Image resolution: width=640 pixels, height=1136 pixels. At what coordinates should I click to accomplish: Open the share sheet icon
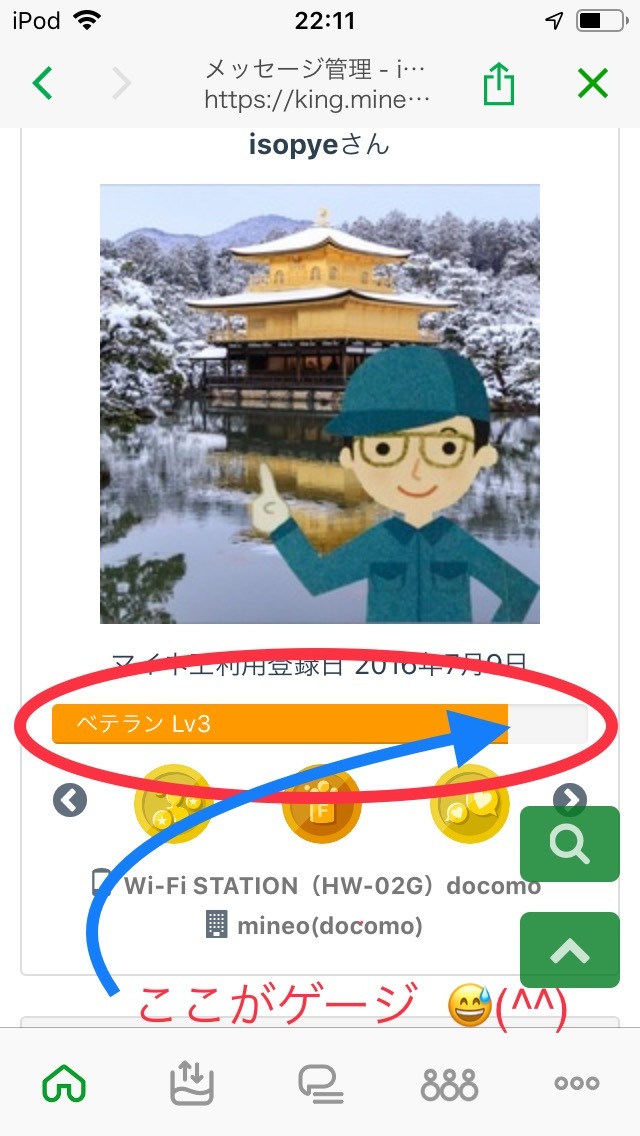499,84
